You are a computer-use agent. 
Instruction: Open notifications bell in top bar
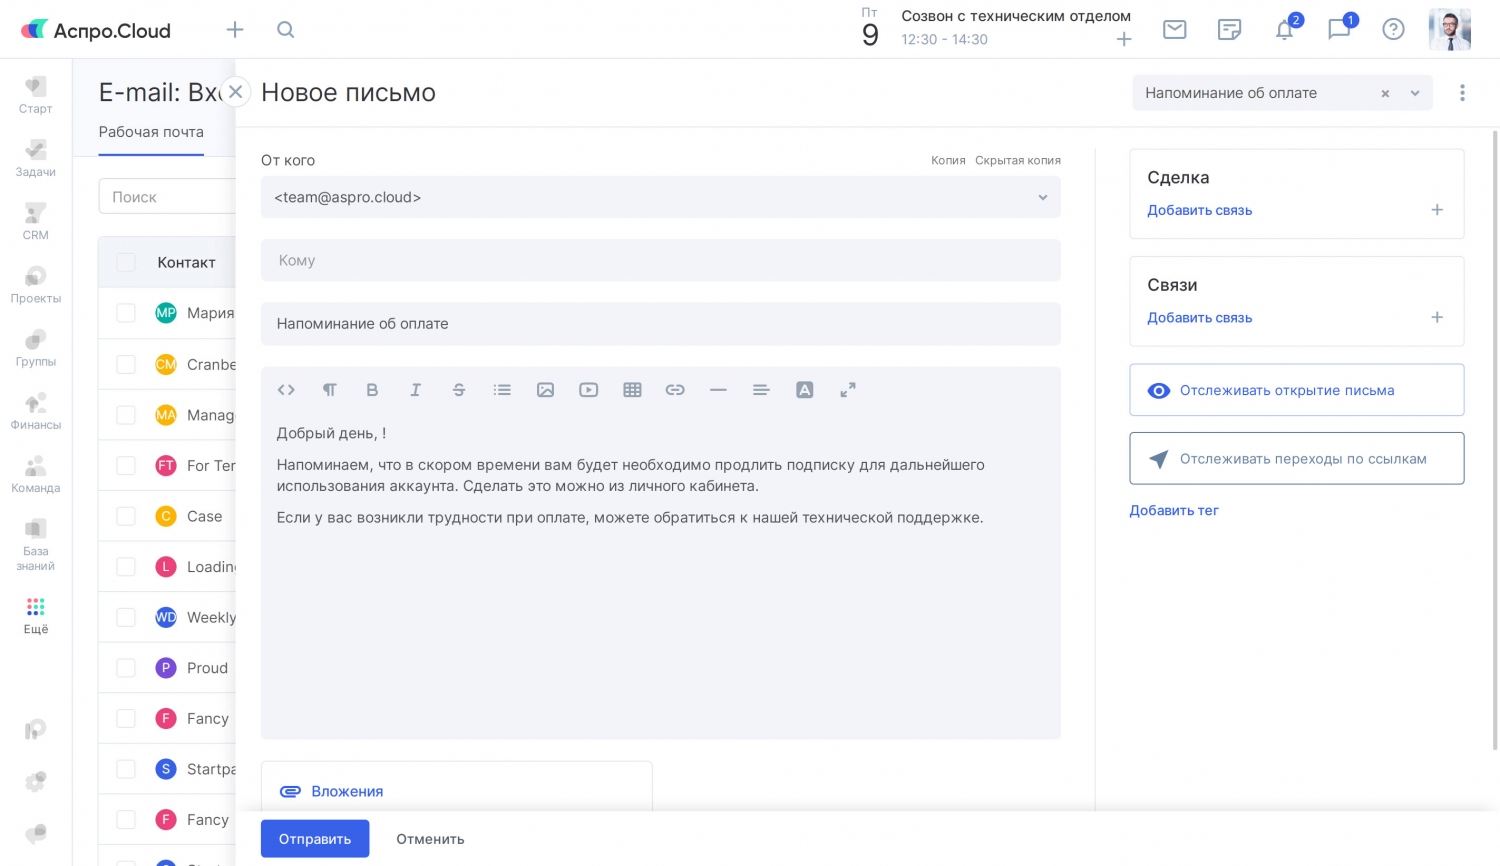[1284, 30]
